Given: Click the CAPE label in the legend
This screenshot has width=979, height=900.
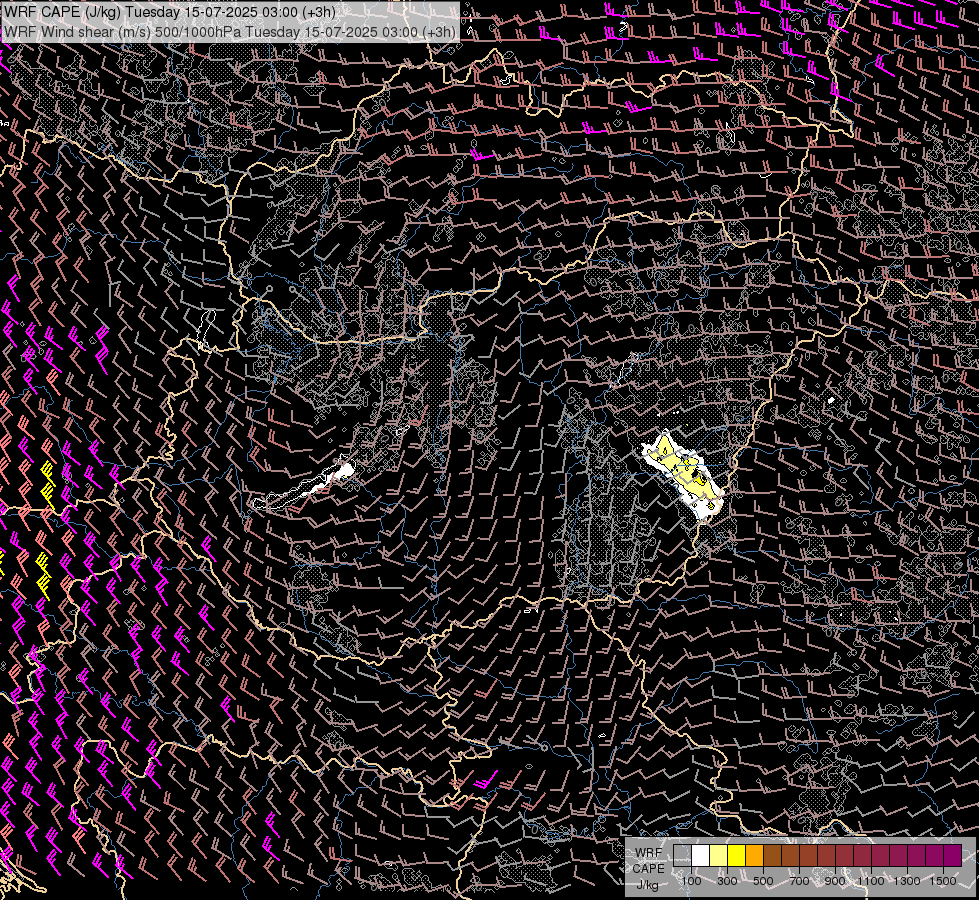Looking at the screenshot, I should pyautogui.click(x=649, y=869).
